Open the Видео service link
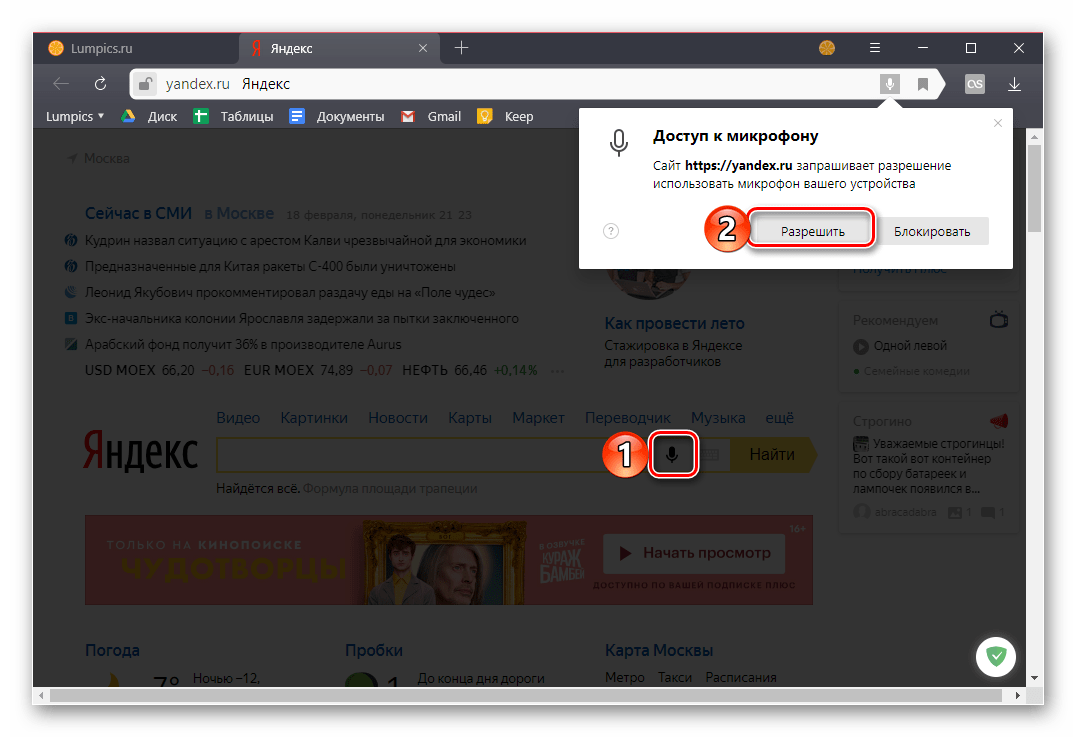This screenshot has height=737, width=1076. tap(238, 418)
